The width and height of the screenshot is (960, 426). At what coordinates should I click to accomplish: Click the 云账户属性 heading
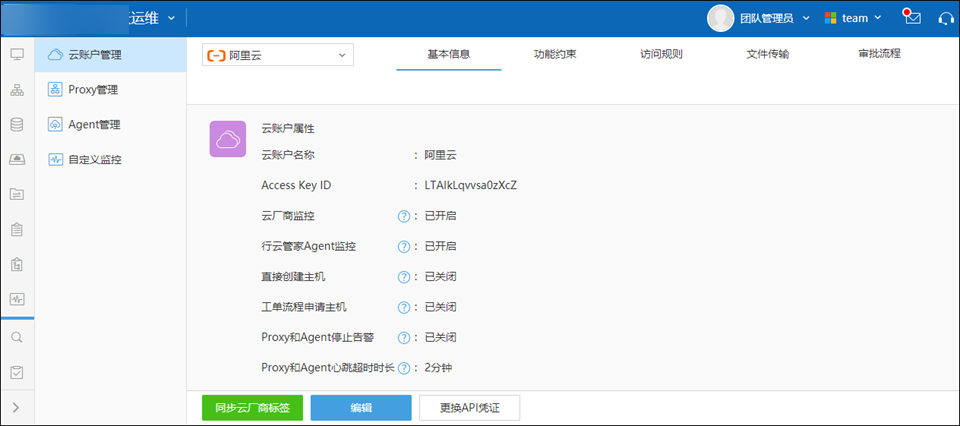pos(288,129)
